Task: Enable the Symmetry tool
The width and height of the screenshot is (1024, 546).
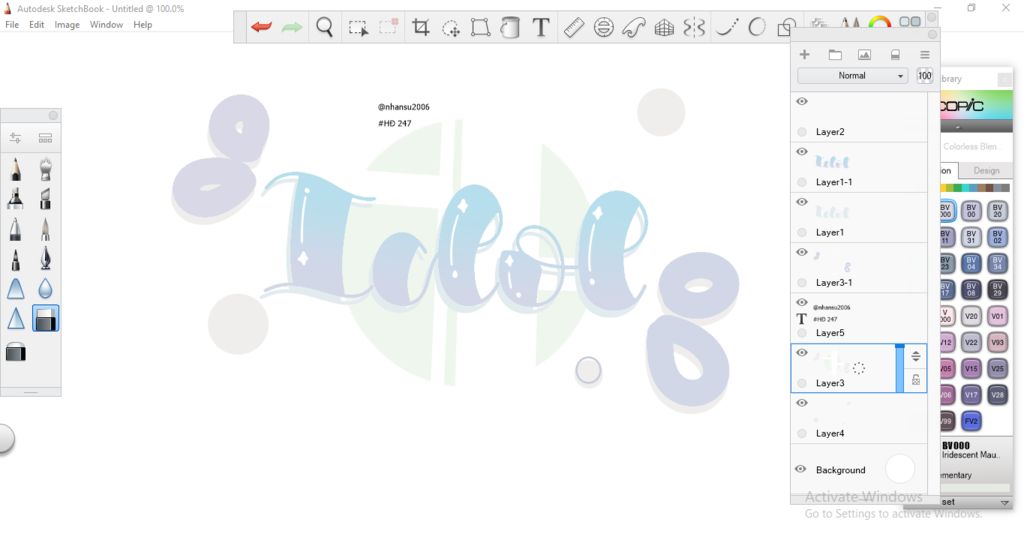Action: tap(694, 28)
